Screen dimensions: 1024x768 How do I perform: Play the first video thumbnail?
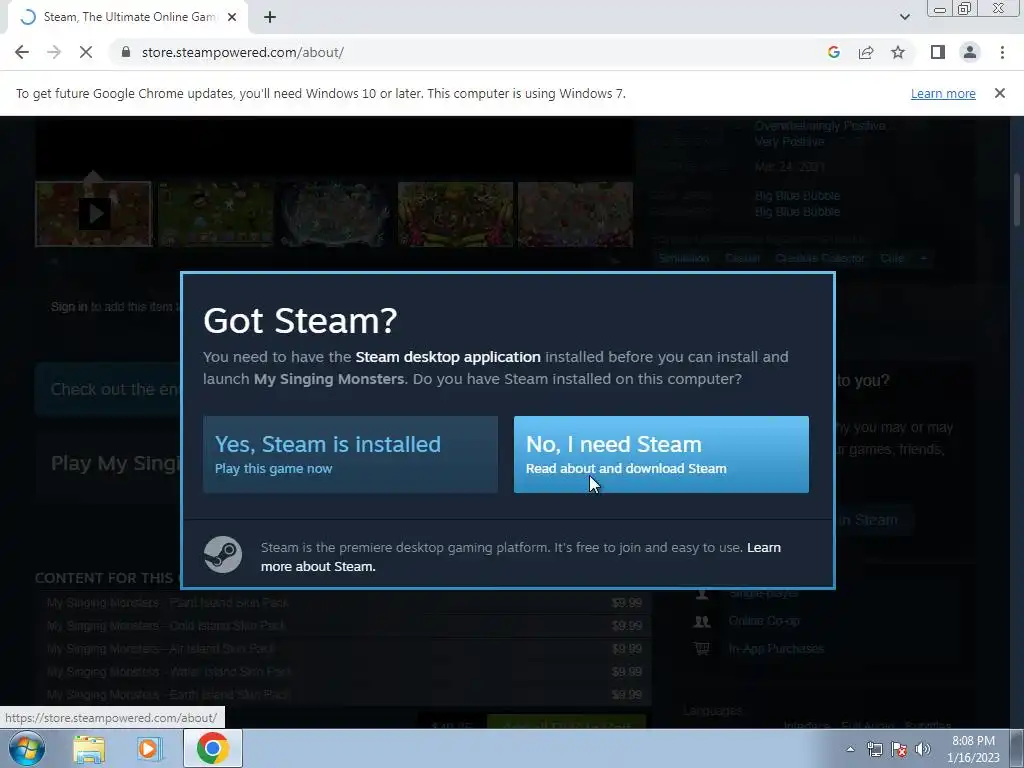click(93, 214)
